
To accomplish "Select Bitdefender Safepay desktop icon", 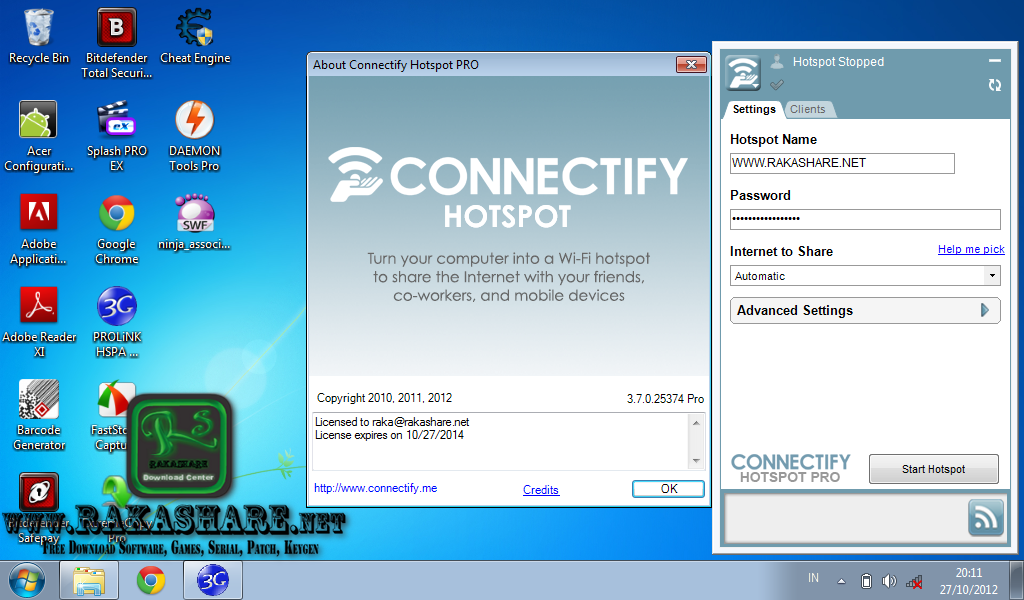I will click(x=39, y=509).
